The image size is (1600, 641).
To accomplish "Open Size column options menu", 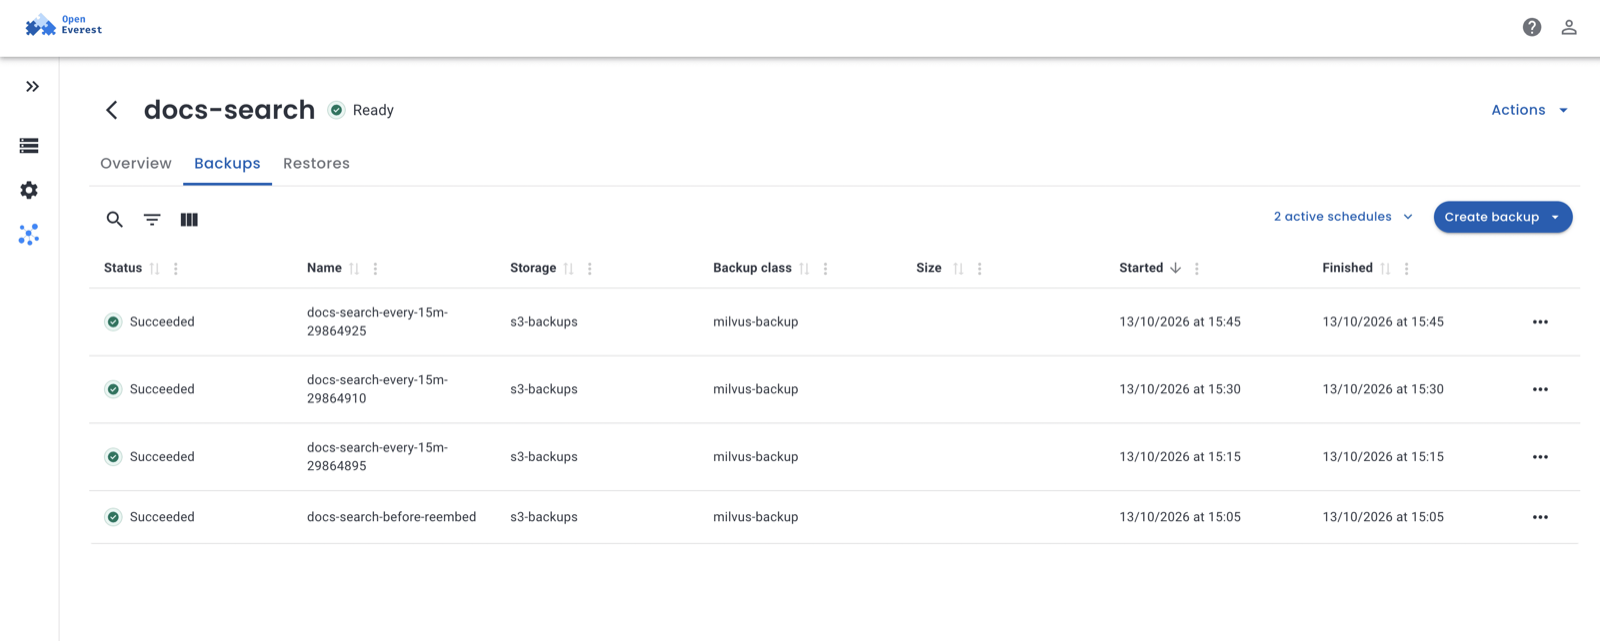I will [x=979, y=269].
